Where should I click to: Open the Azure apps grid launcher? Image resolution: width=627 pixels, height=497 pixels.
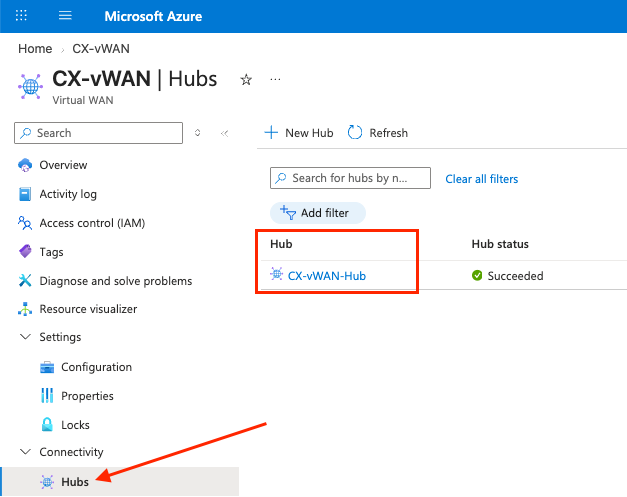21,16
